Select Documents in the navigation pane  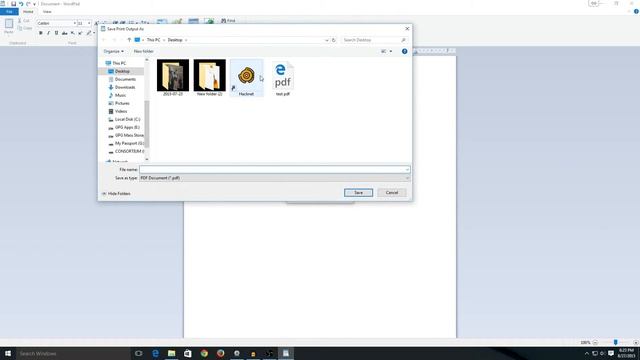pyautogui.click(x=125, y=79)
